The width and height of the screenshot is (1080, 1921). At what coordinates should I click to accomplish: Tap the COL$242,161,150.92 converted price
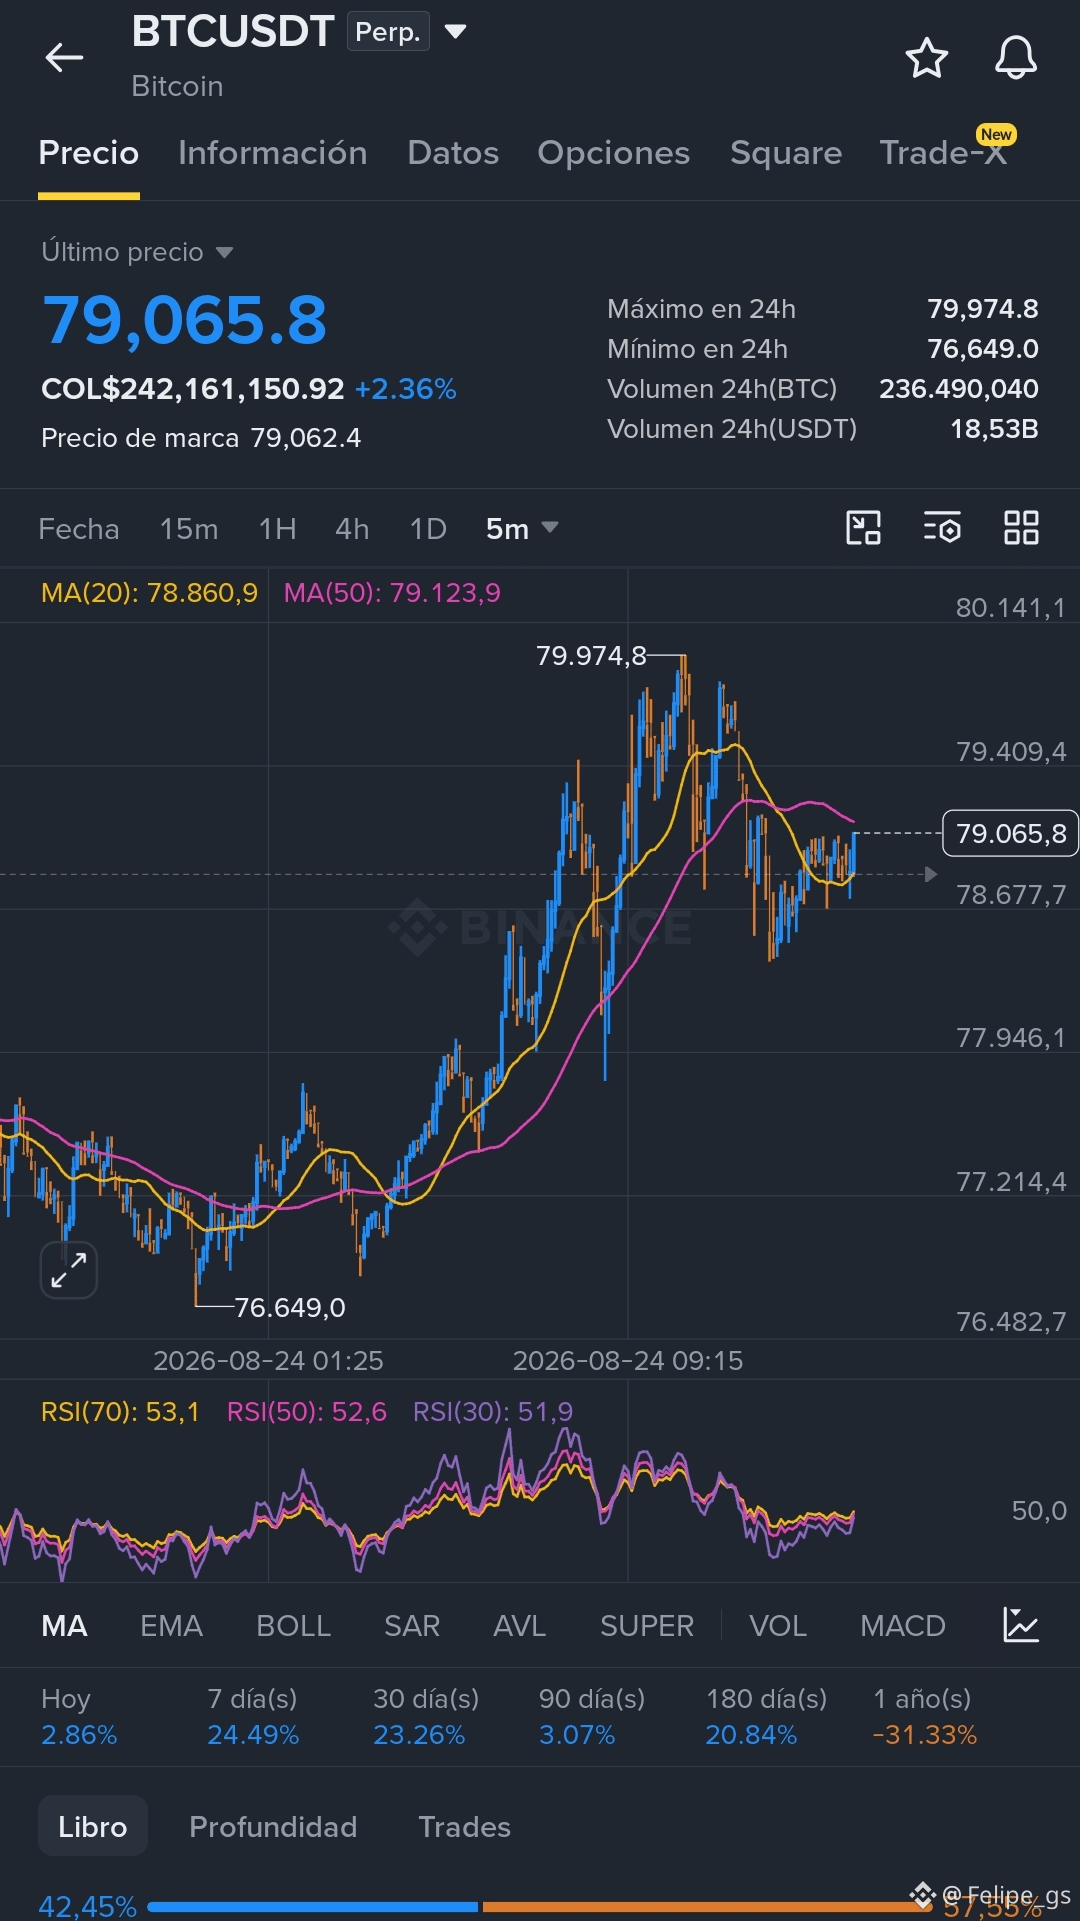tap(193, 389)
